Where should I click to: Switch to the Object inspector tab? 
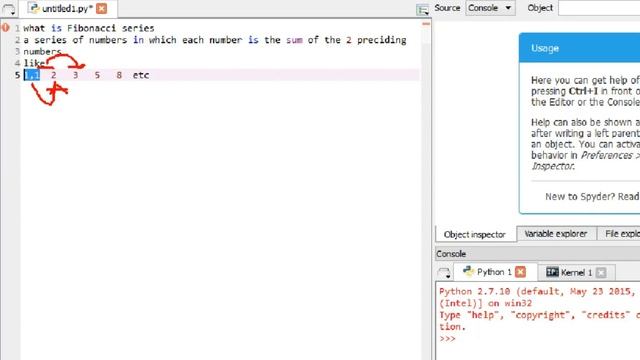point(475,235)
